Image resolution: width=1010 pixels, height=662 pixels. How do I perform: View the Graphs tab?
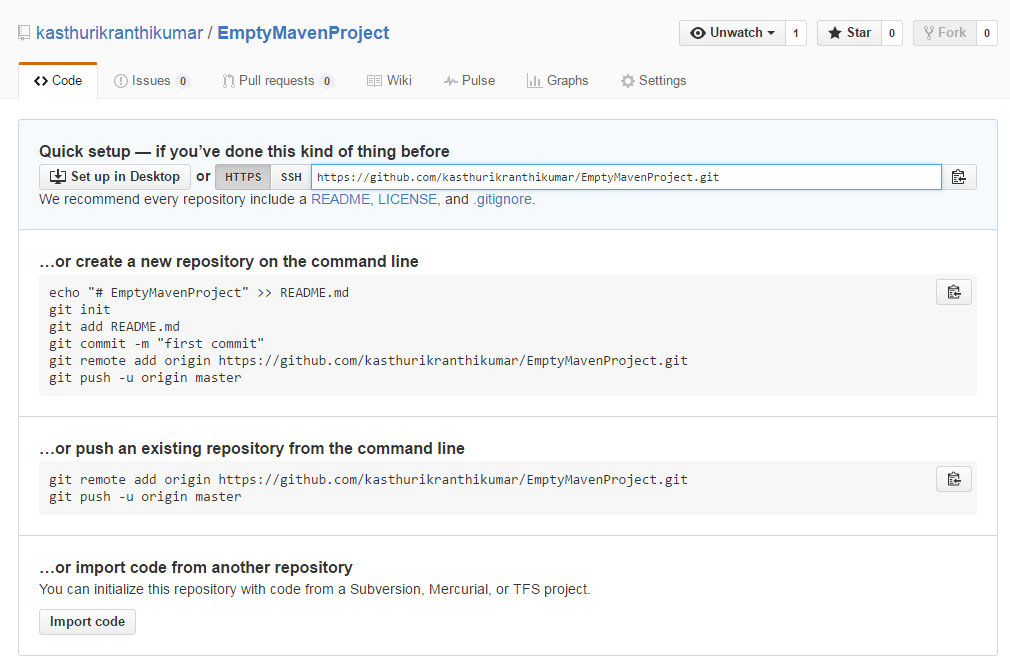coord(557,81)
